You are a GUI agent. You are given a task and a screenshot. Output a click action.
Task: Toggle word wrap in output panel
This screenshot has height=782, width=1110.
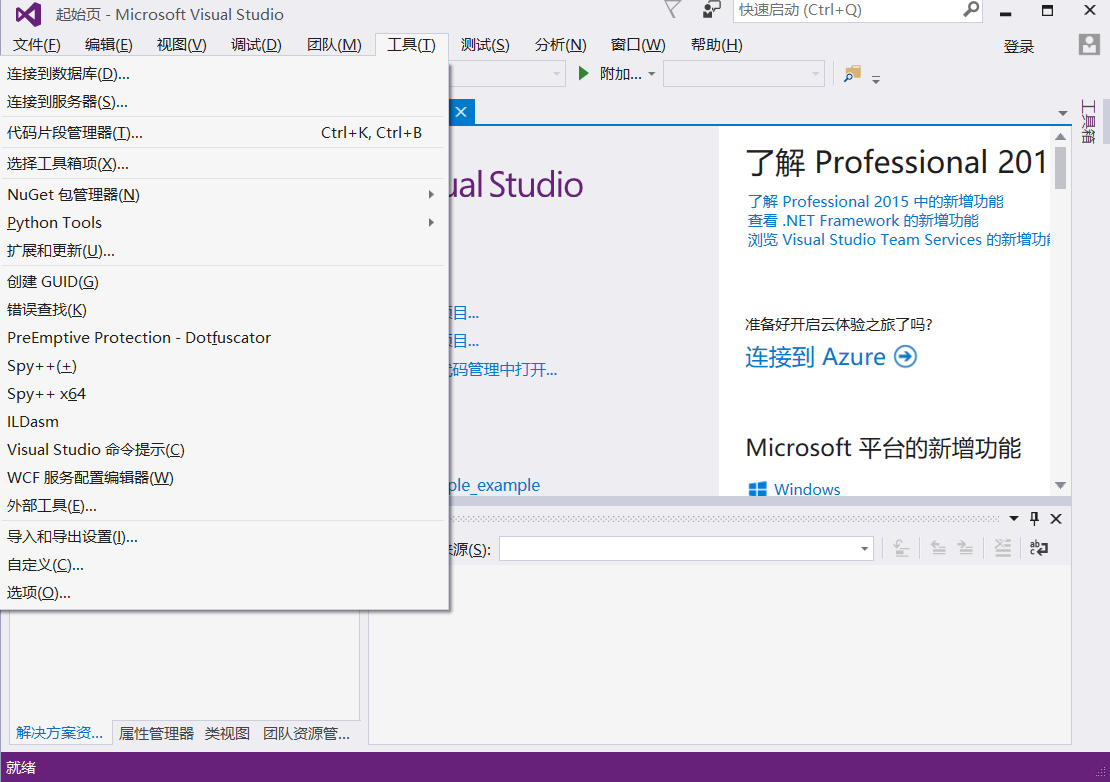click(1039, 548)
